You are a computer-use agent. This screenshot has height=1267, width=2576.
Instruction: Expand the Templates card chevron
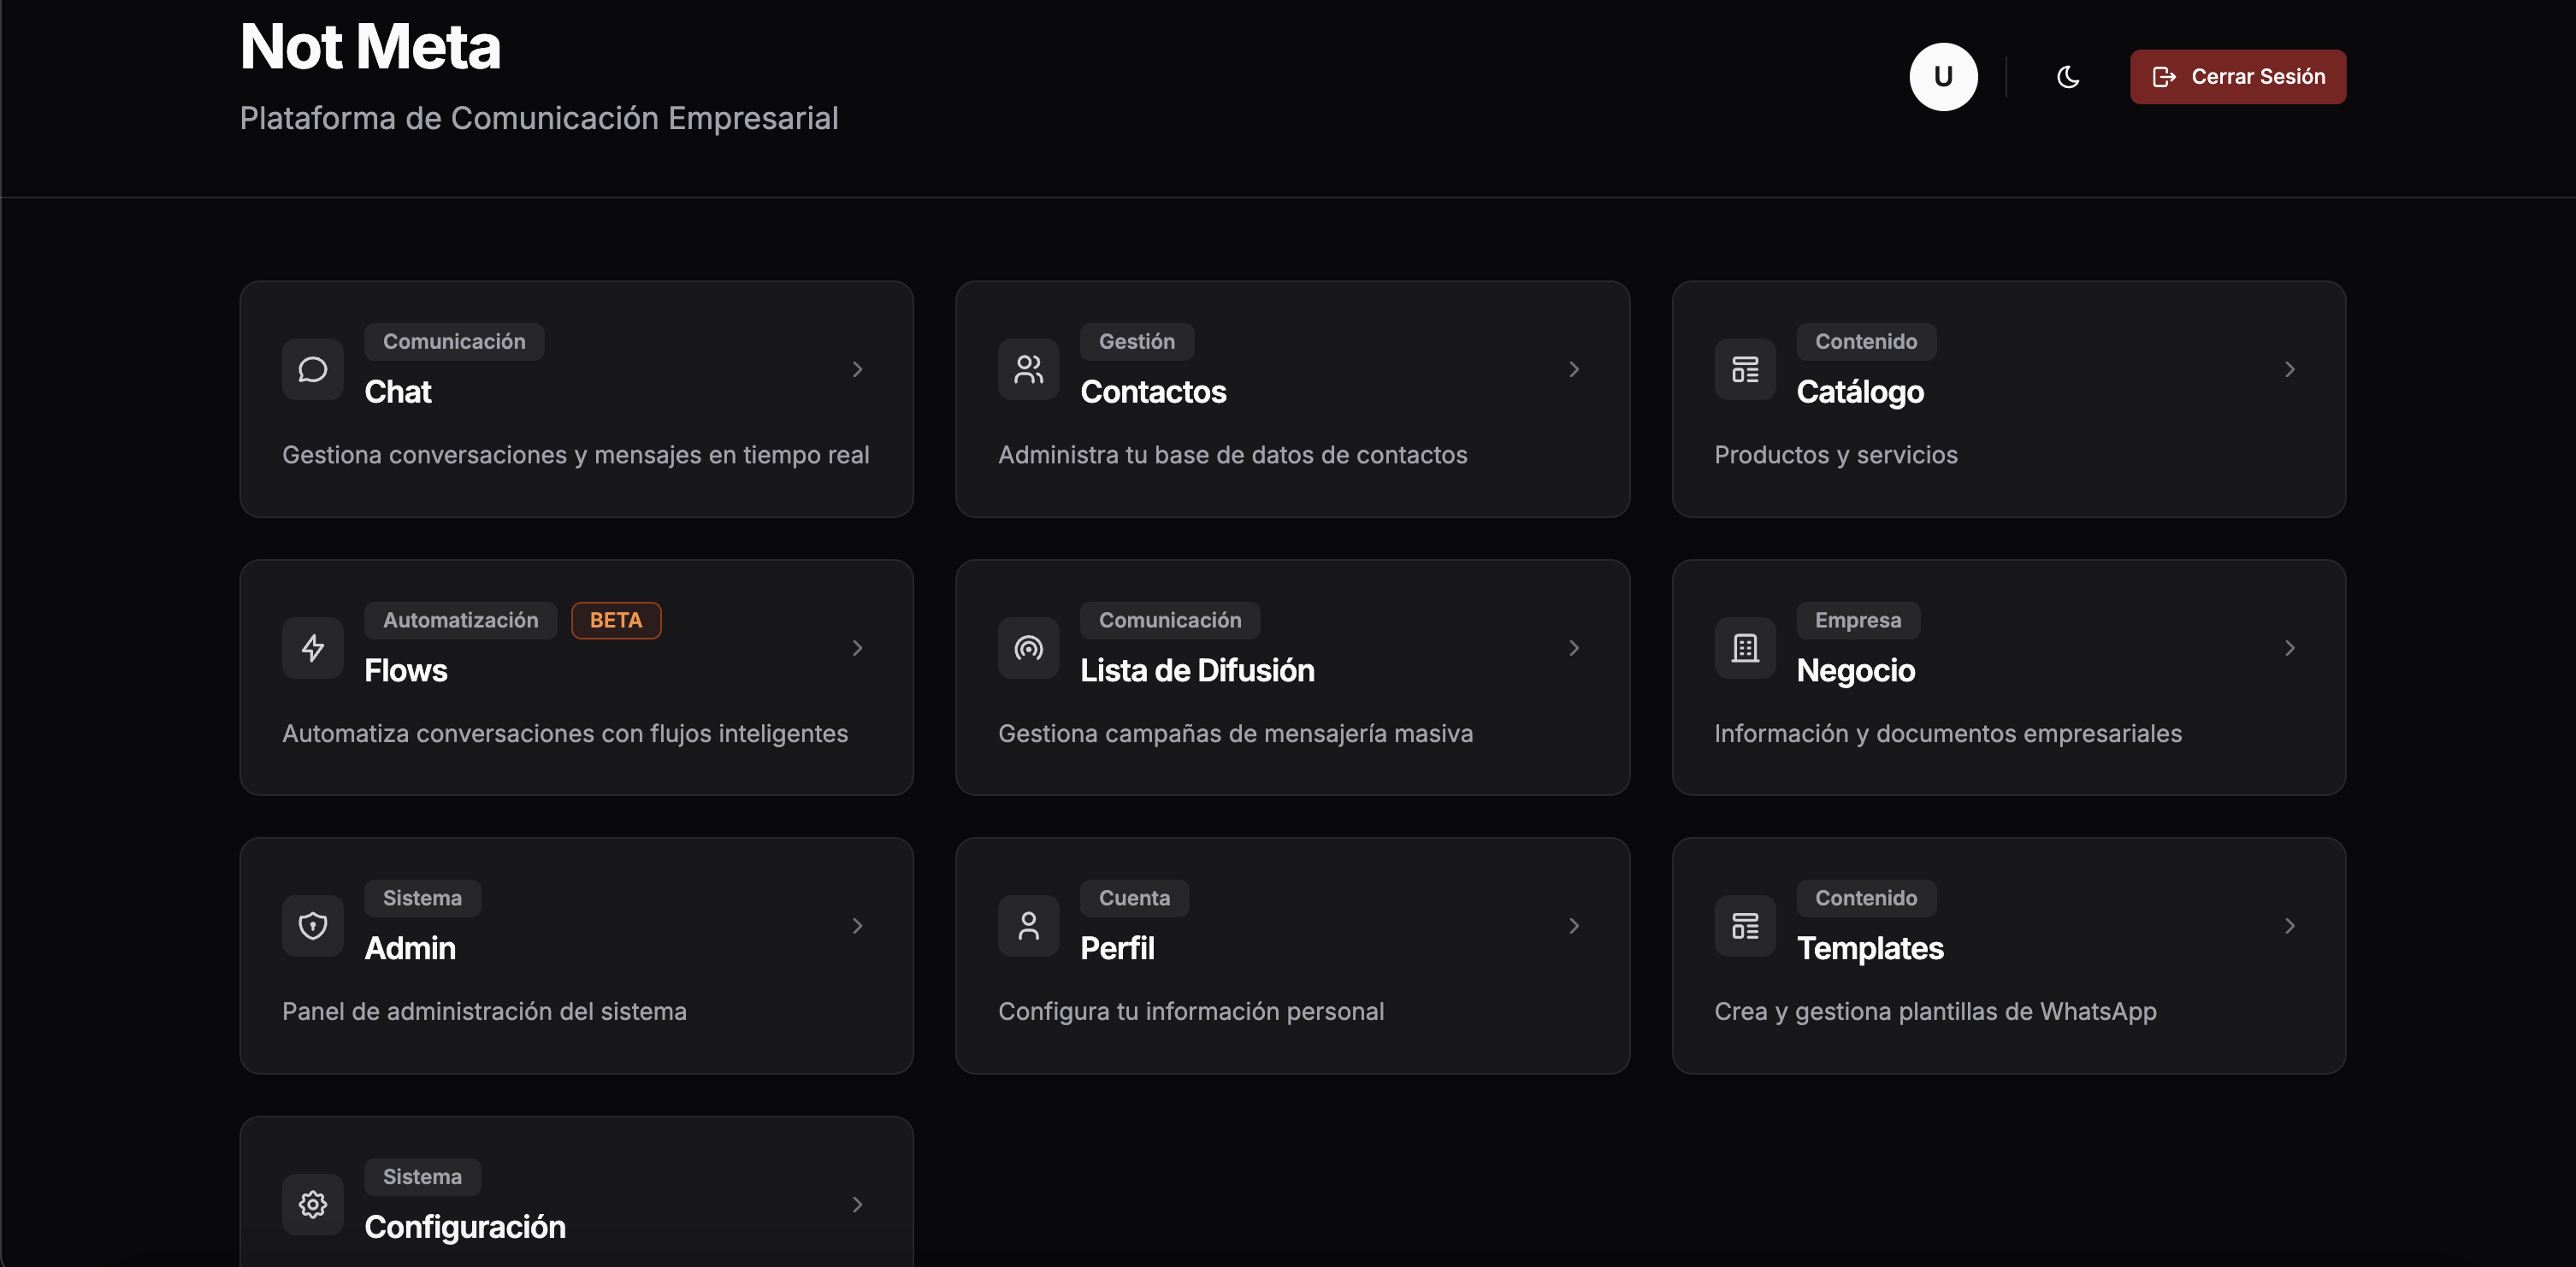[2290, 925]
